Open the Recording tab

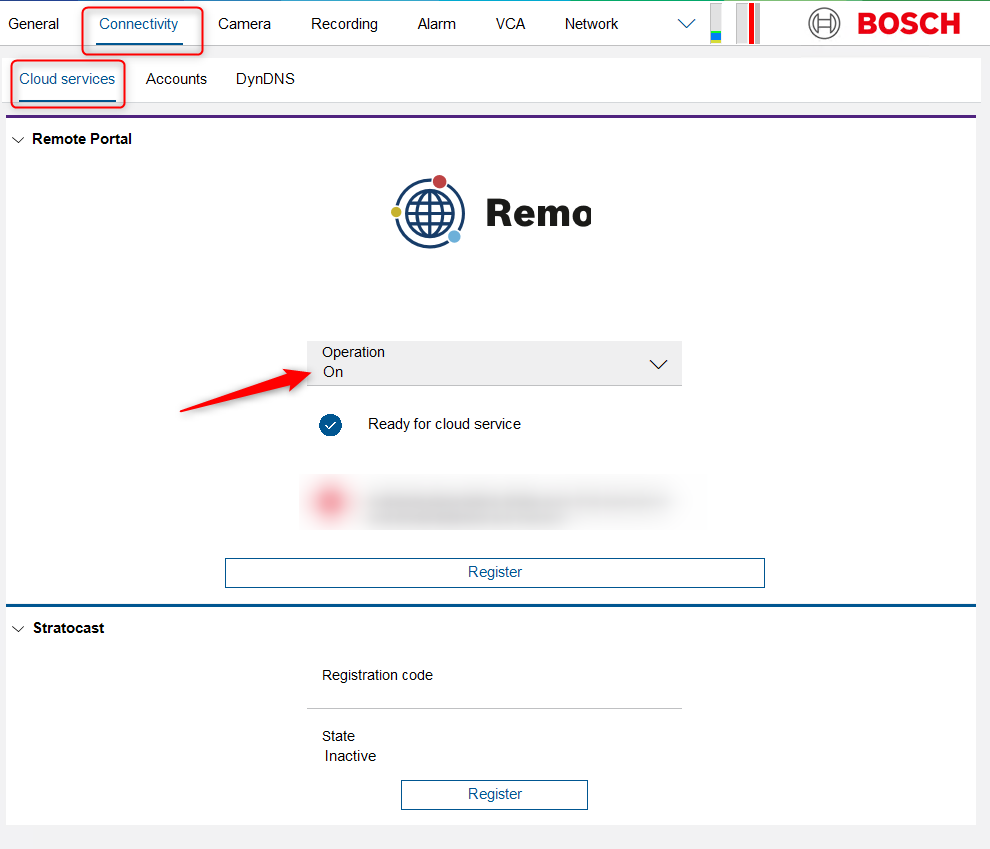(344, 24)
